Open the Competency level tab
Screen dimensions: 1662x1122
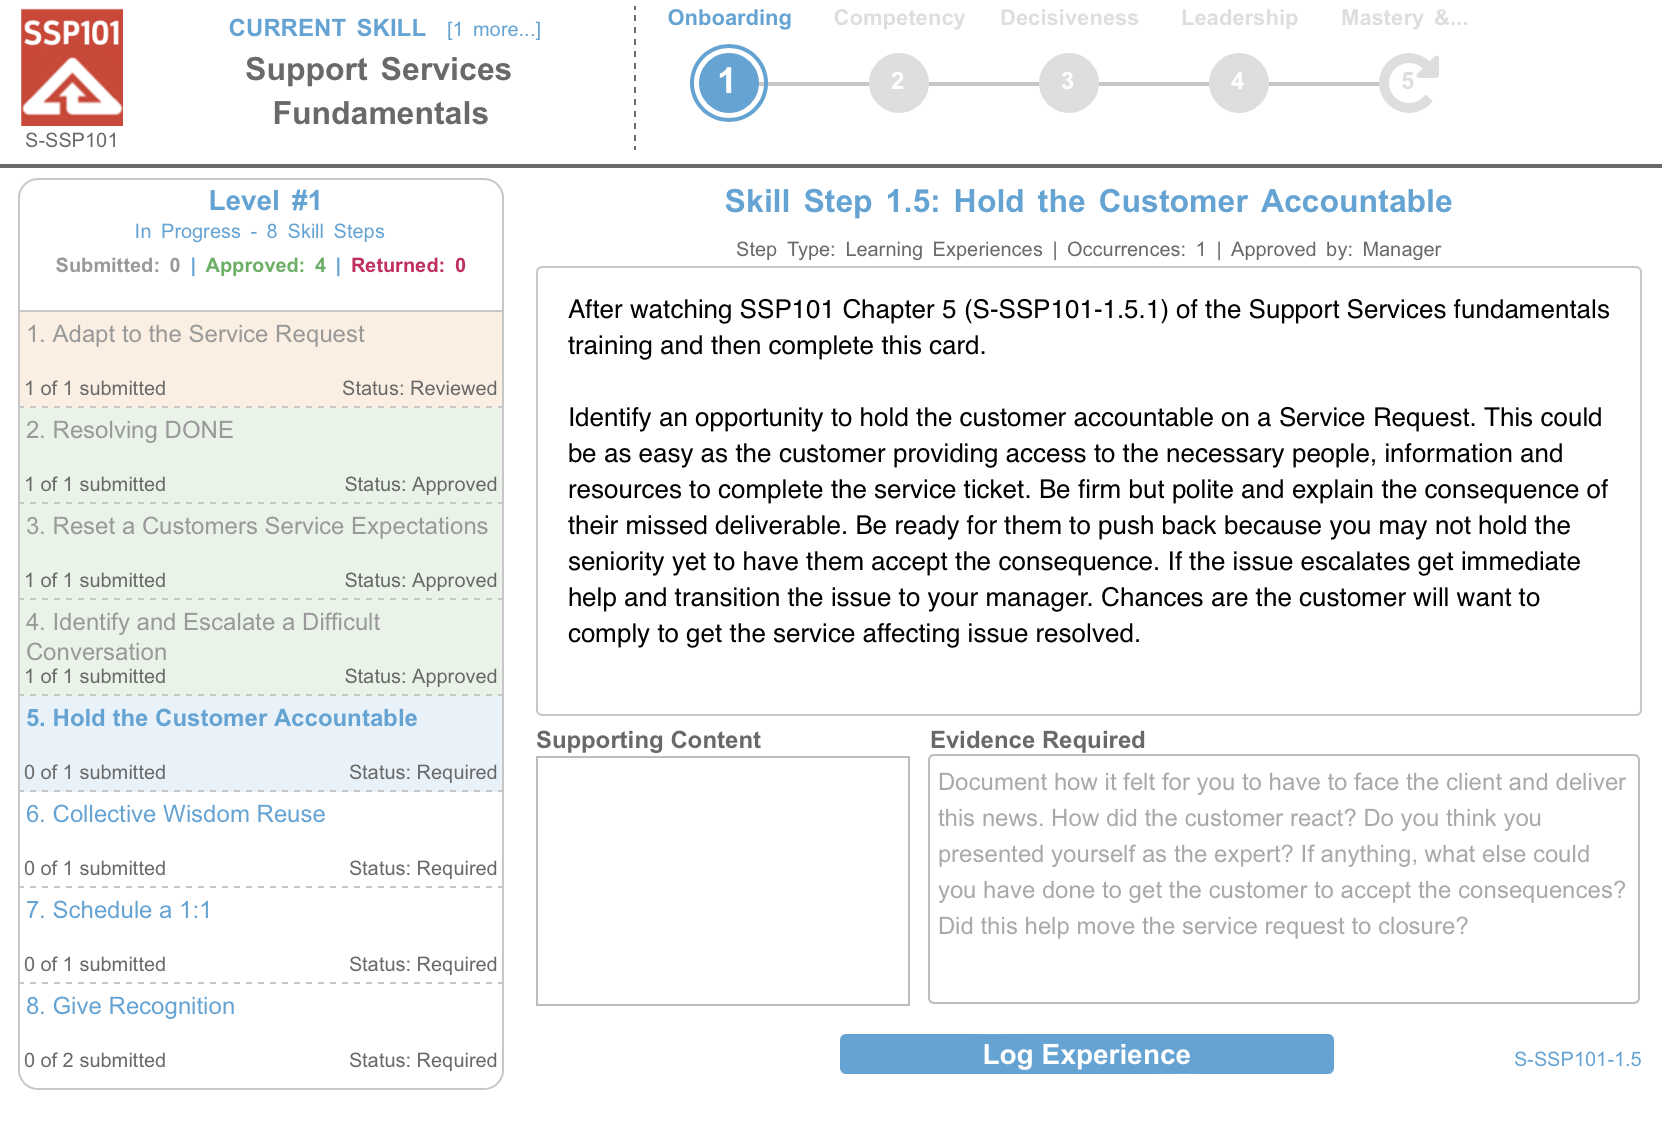tap(899, 18)
